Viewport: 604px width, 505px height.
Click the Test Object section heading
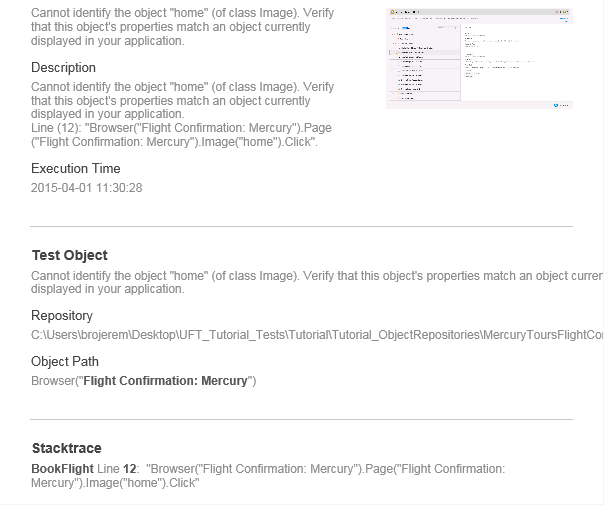pos(70,255)
